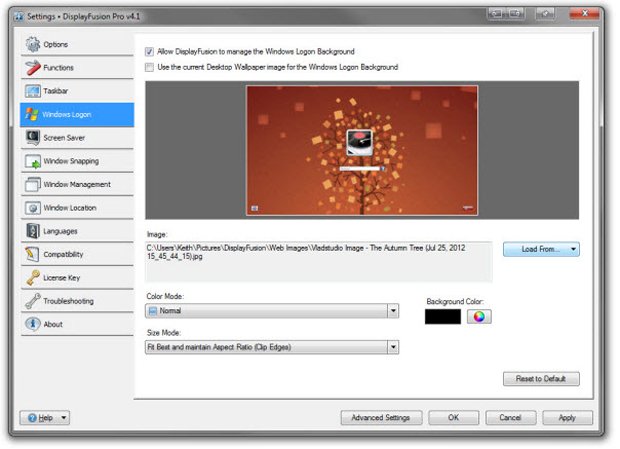Open the Options settings page
The width and height of the screenshot is (620, 449).
coord(77,44)
